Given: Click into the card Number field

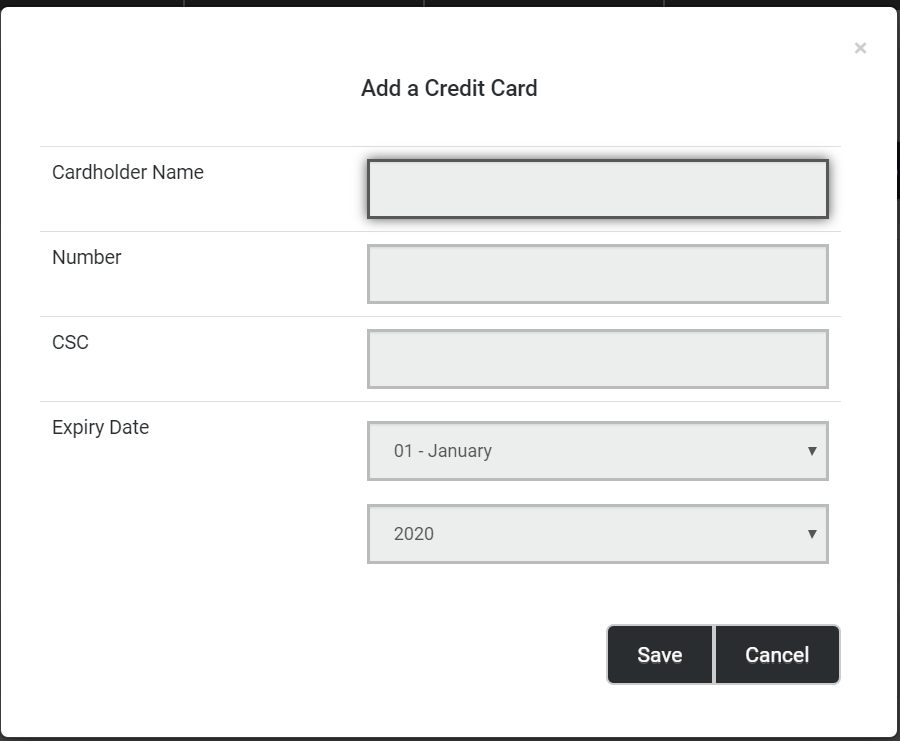Looking at the screenshot, I should tap(598, 274).
